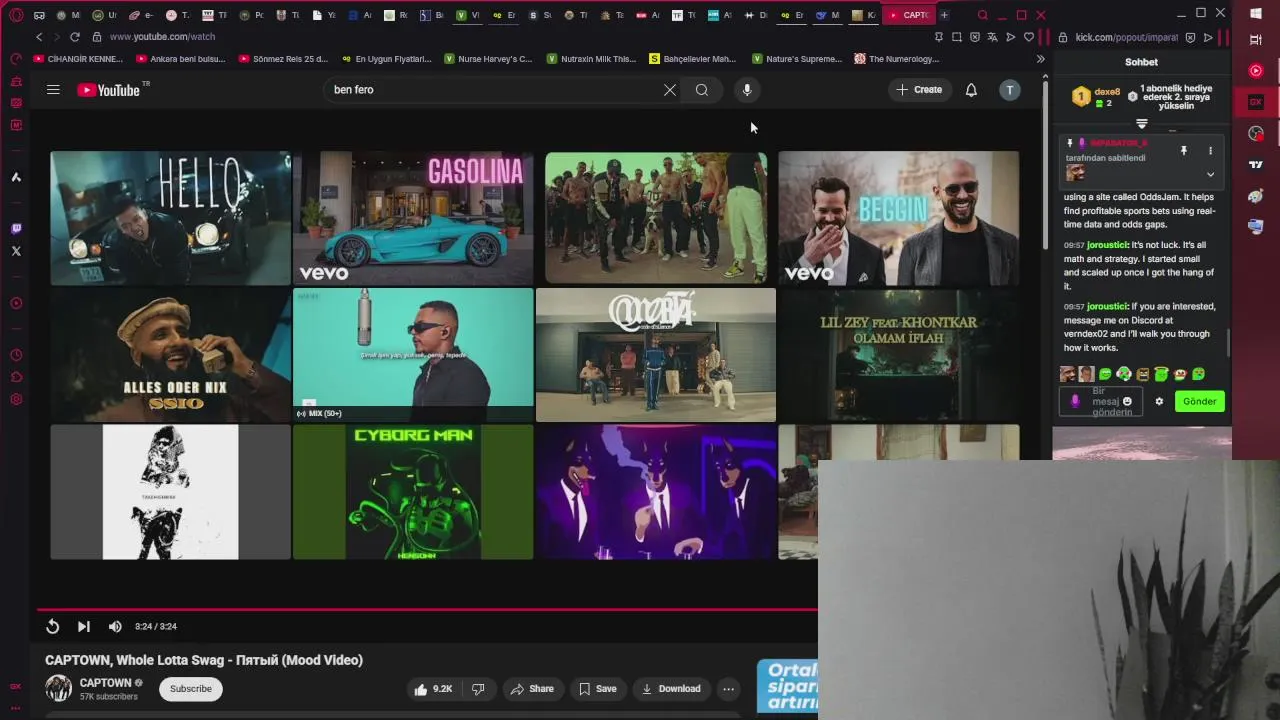Open the 'Ankara beni bulsu...' bookmark
Screen dimensions: 1280x720
point(181,59)
